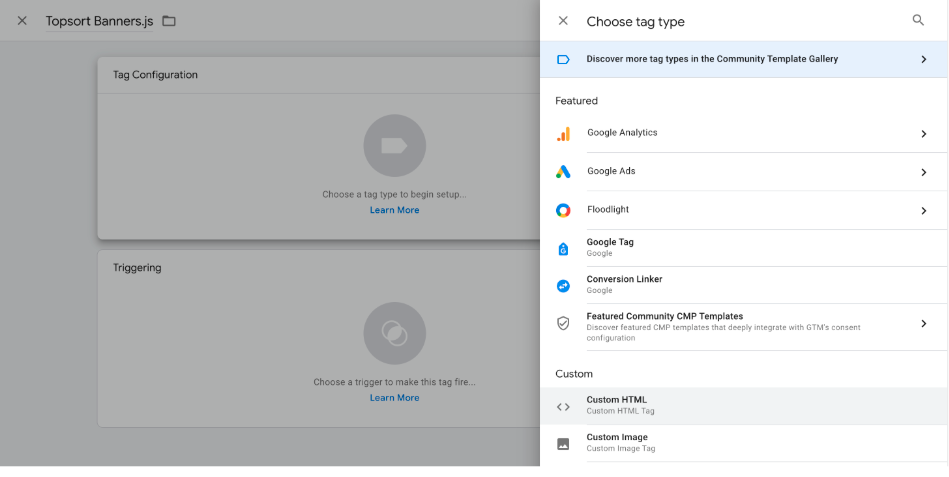Screen dimensions: 949x477
Task: Click the Floodlight circular icon
Action: (563, 210)
